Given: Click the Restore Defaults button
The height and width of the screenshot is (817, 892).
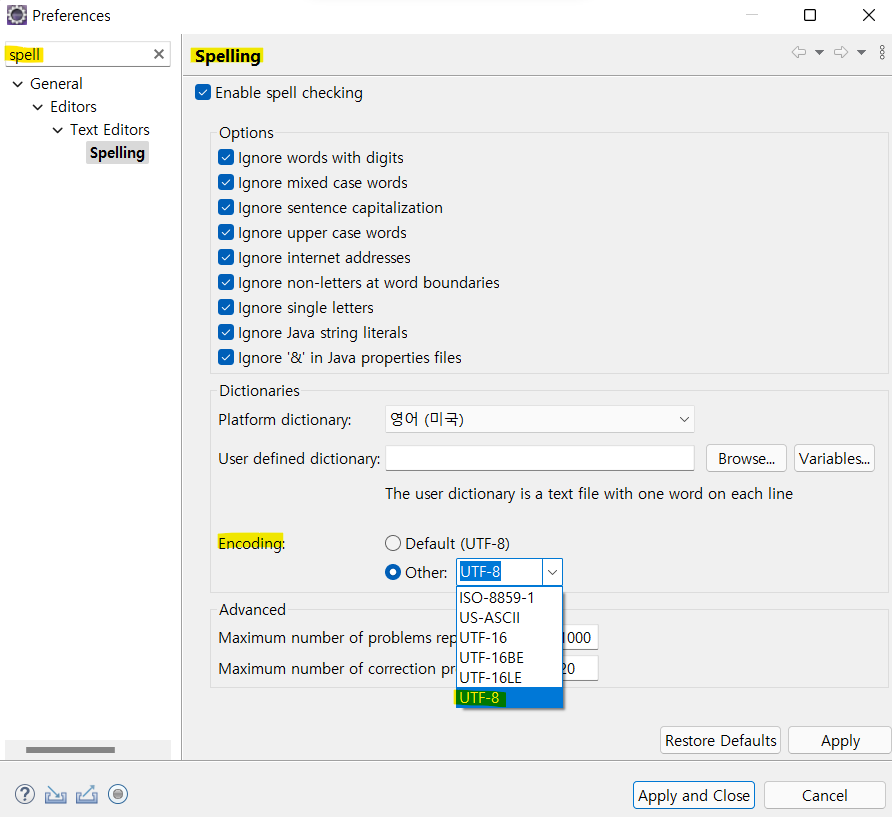Looking at the screenshot, I should [x=720, y=740].
